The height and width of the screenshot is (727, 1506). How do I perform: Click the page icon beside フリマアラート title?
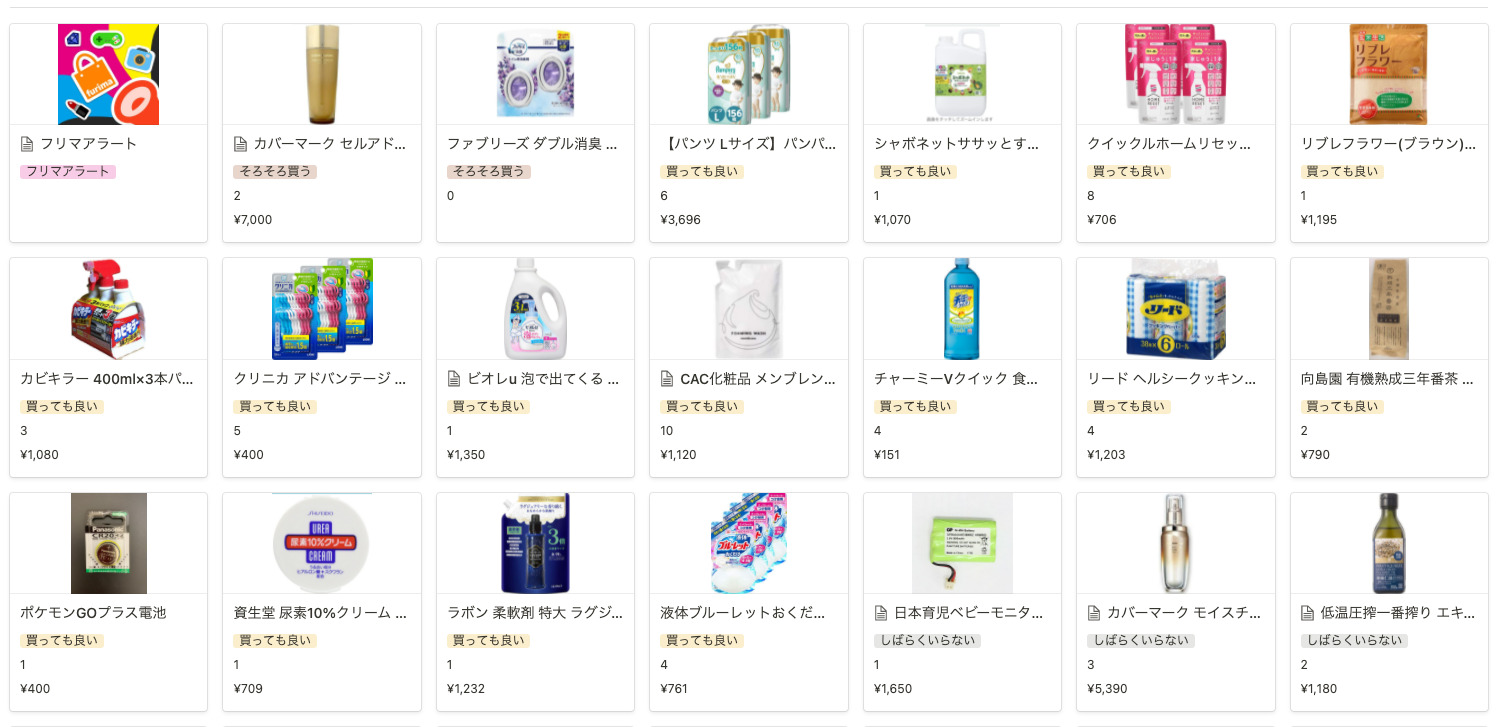point(27,144)
